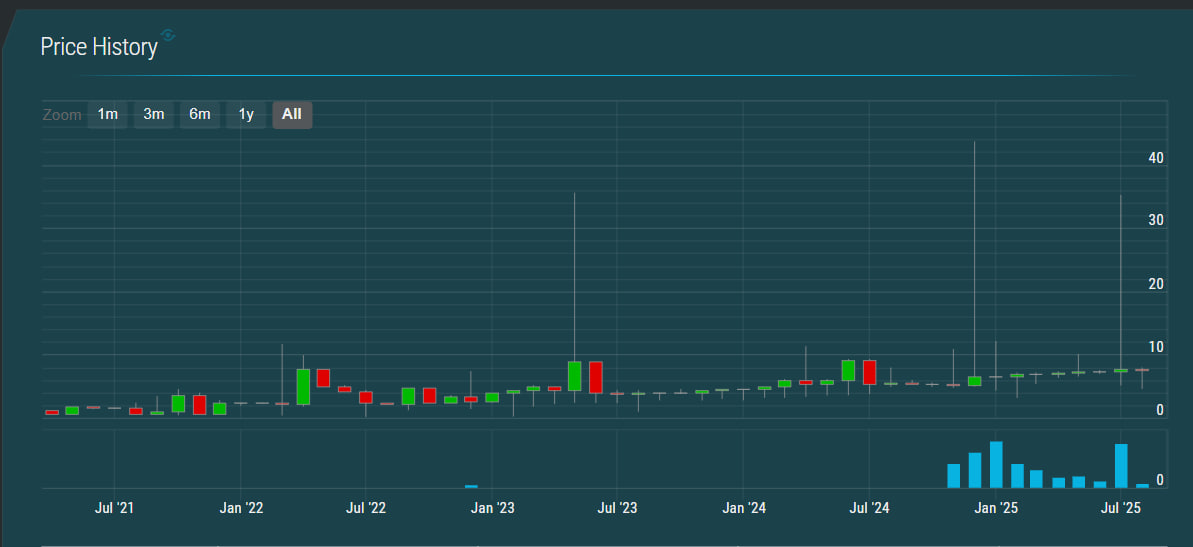Set chart zoom to 1m
The height and width of the screenshot is (547, 1193).
pyautogui.click(x=107, y=115)
